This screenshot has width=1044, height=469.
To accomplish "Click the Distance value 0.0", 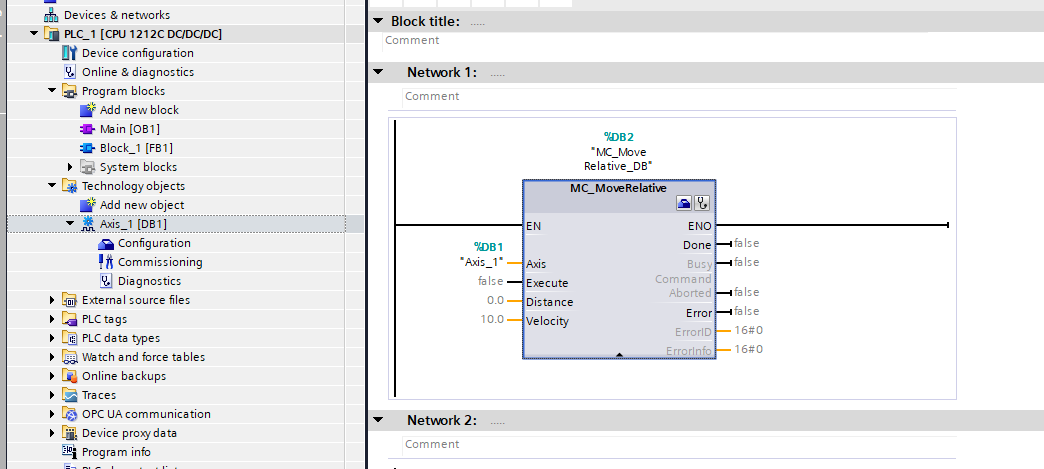I will pos(495,300).
